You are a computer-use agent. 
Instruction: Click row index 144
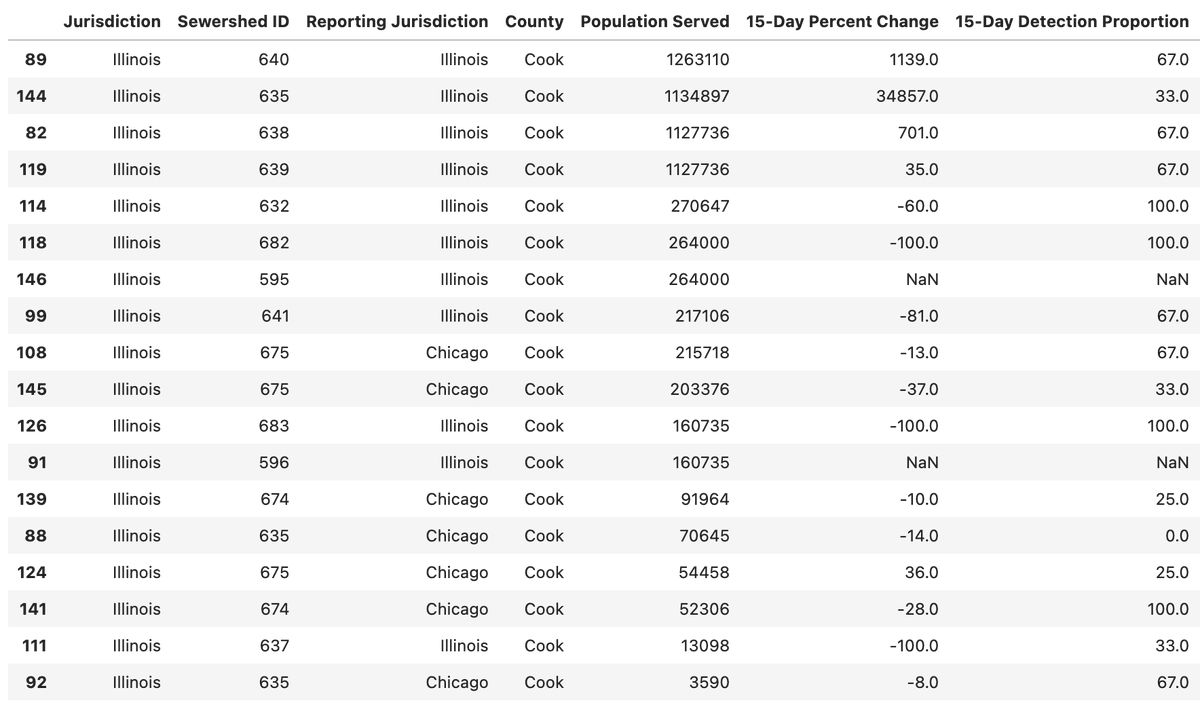pyautogui.click(x=32, y=96)
